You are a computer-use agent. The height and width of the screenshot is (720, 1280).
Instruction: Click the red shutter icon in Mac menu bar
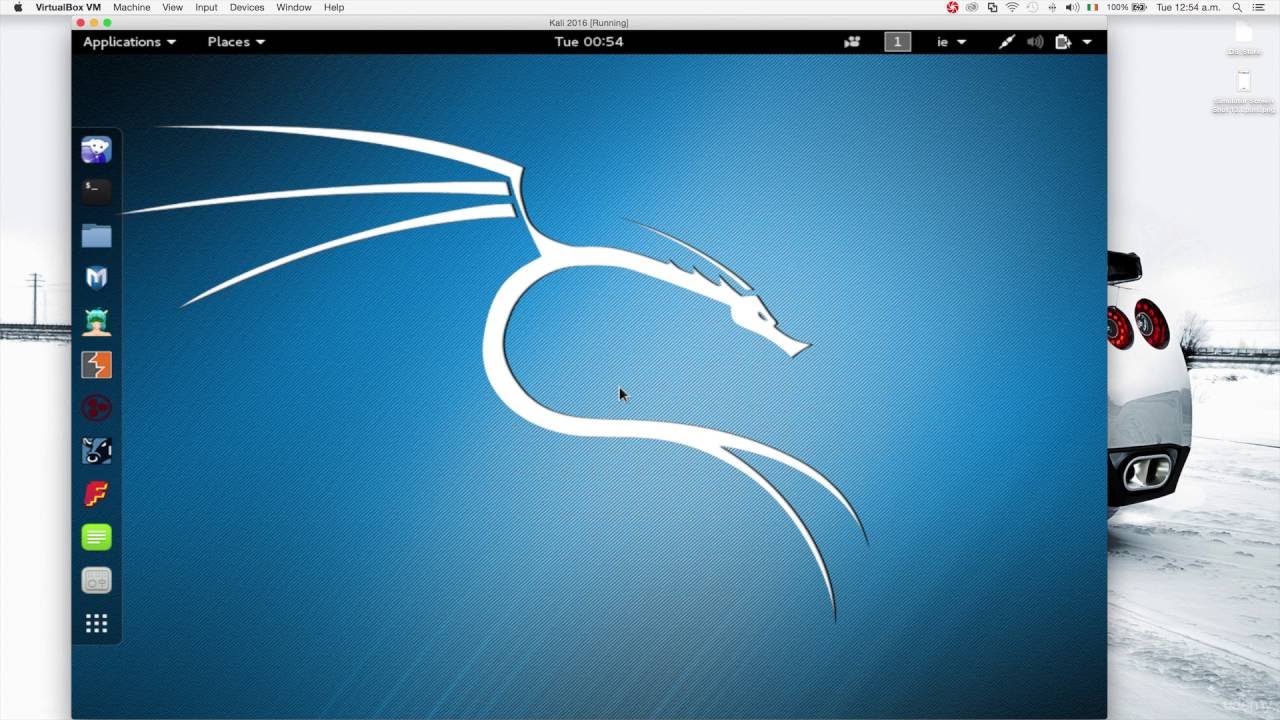coord(952,7)
